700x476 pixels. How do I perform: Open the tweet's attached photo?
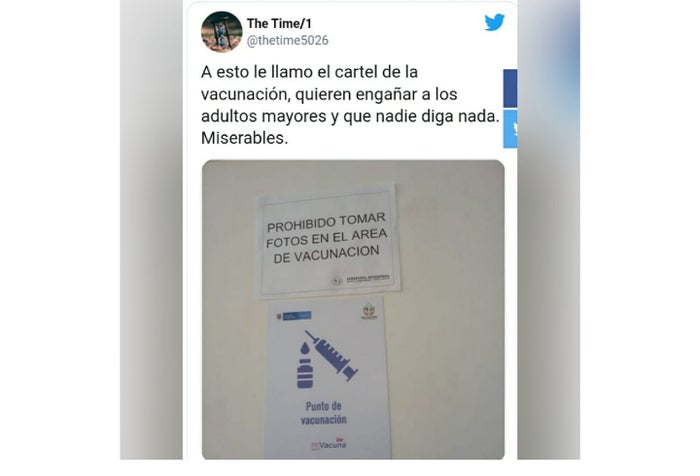pos(353,309)
